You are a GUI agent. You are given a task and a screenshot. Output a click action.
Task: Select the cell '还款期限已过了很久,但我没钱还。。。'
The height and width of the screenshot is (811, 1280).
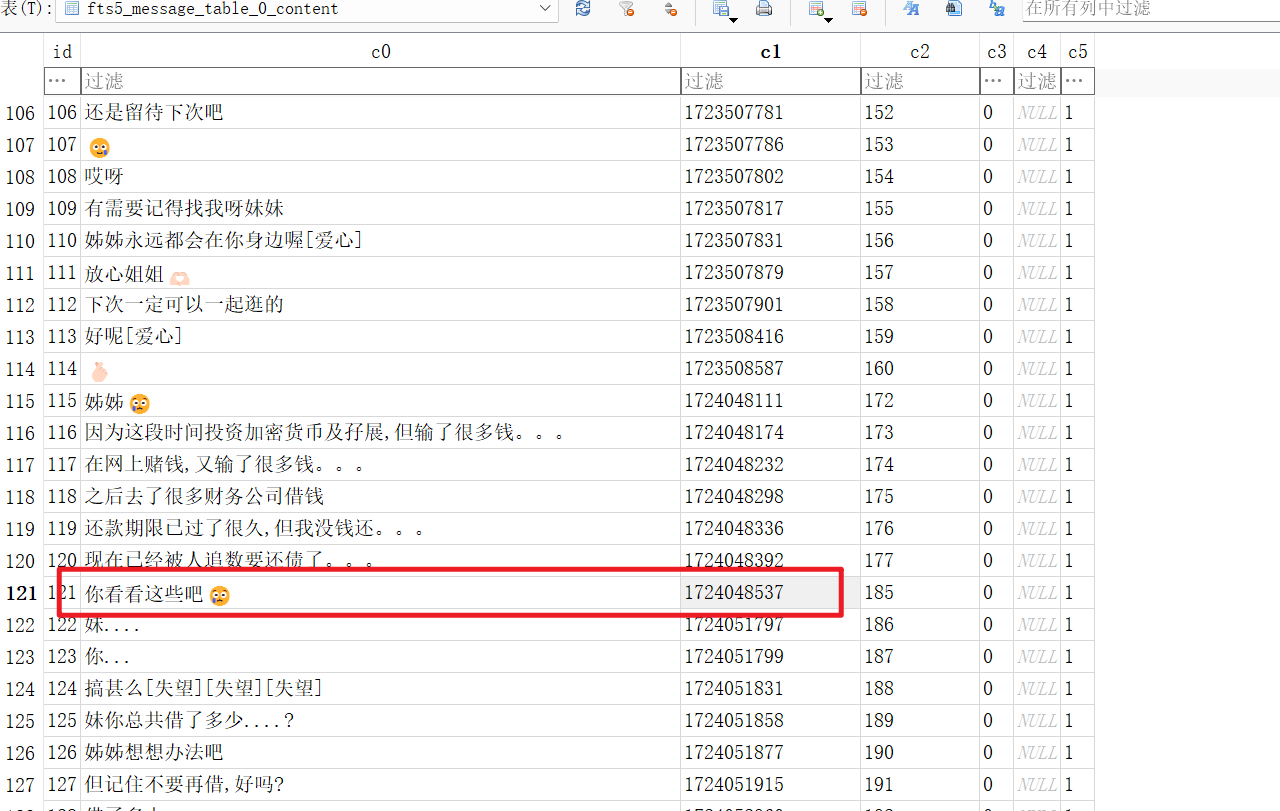380,529
